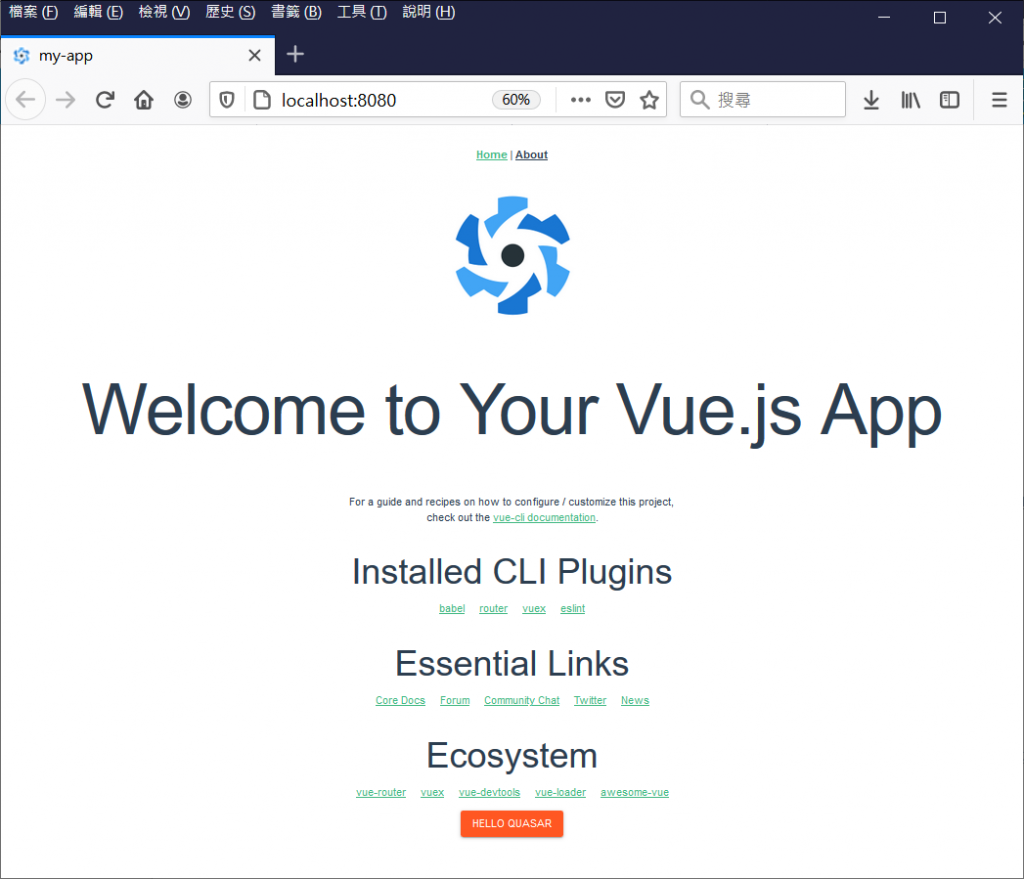Open the vue-devtools link
Screen dimensions: 1024x879
point(489,792)
